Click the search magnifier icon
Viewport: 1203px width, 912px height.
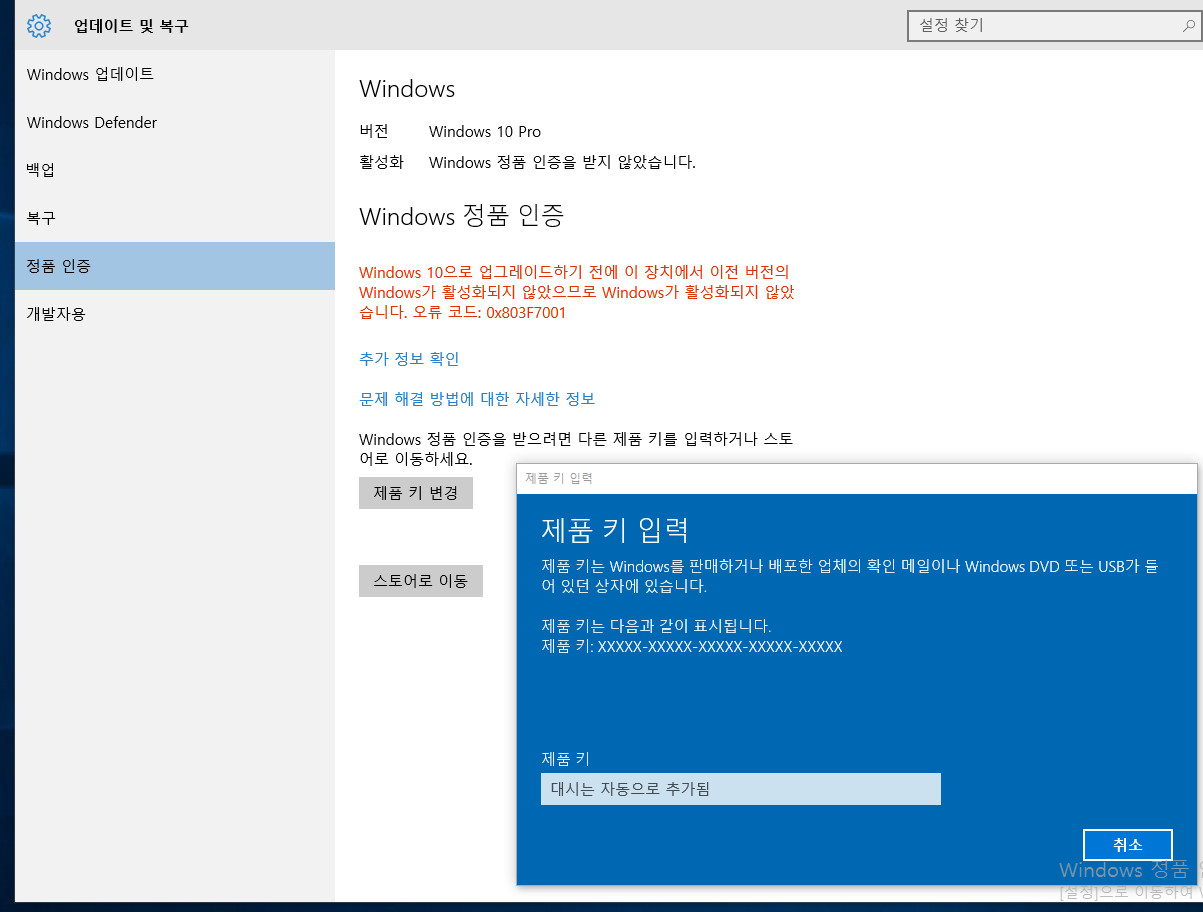(x=1187, y=26)
